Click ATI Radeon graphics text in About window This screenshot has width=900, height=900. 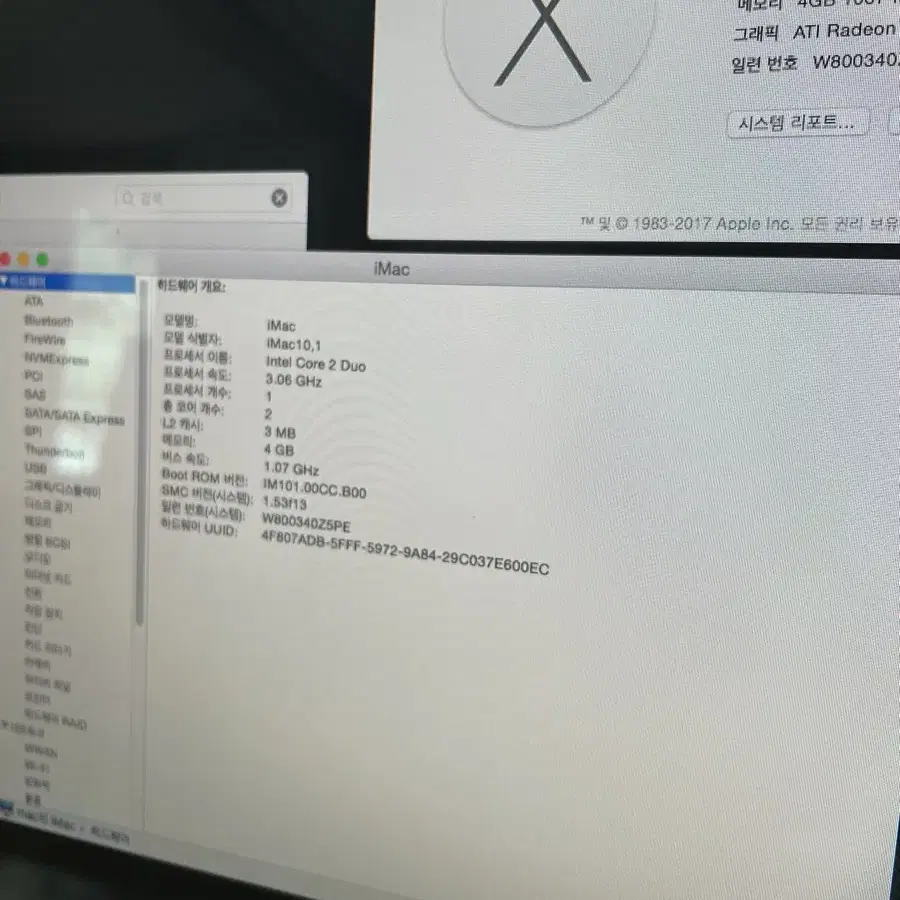845,30
